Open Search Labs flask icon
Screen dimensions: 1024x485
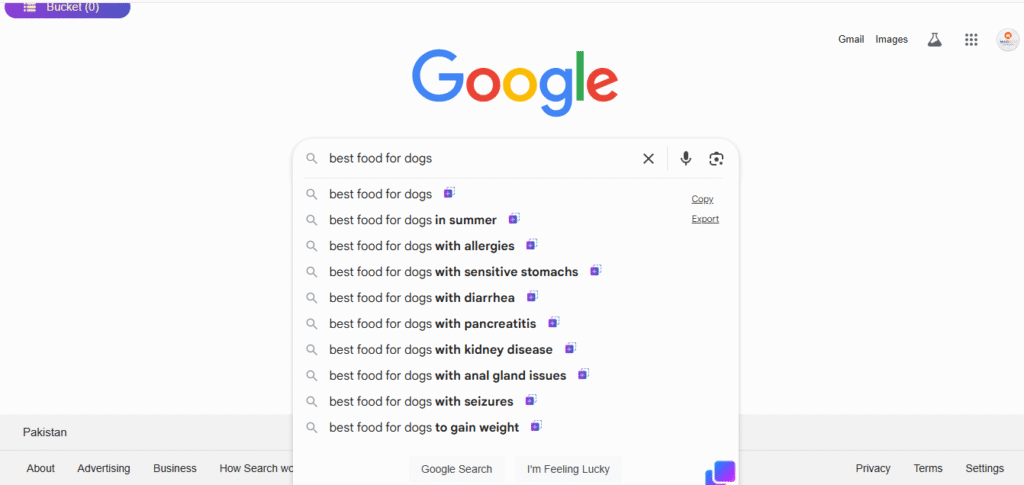[x=935, y=40]
